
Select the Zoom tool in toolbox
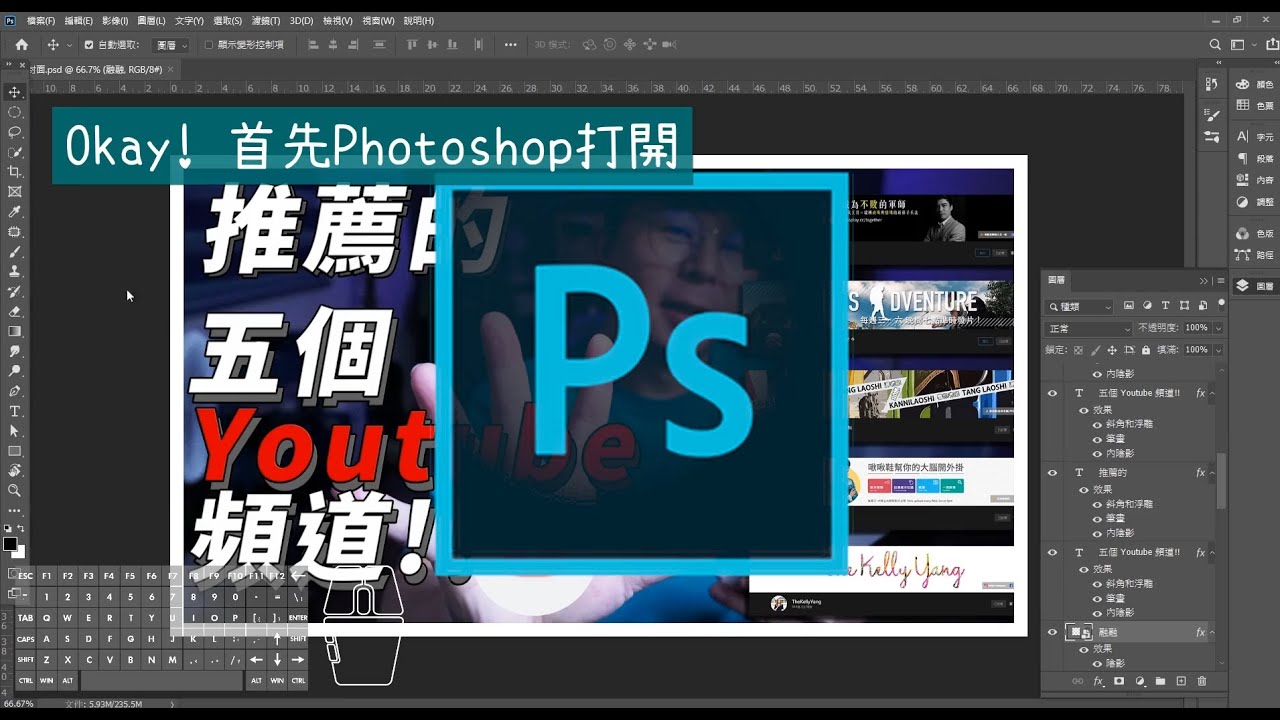(14, 490)
